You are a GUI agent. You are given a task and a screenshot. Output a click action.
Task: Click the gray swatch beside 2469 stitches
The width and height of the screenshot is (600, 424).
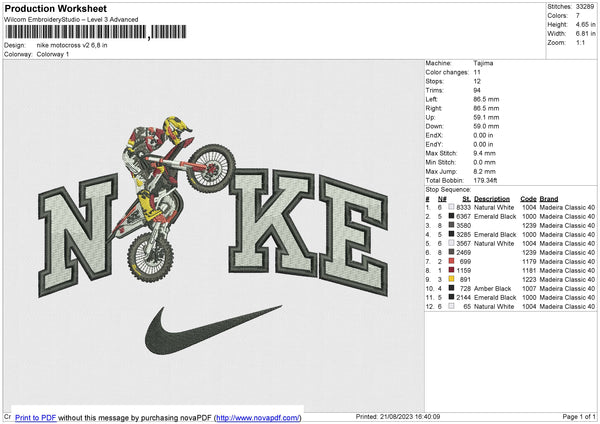[452, 252]
